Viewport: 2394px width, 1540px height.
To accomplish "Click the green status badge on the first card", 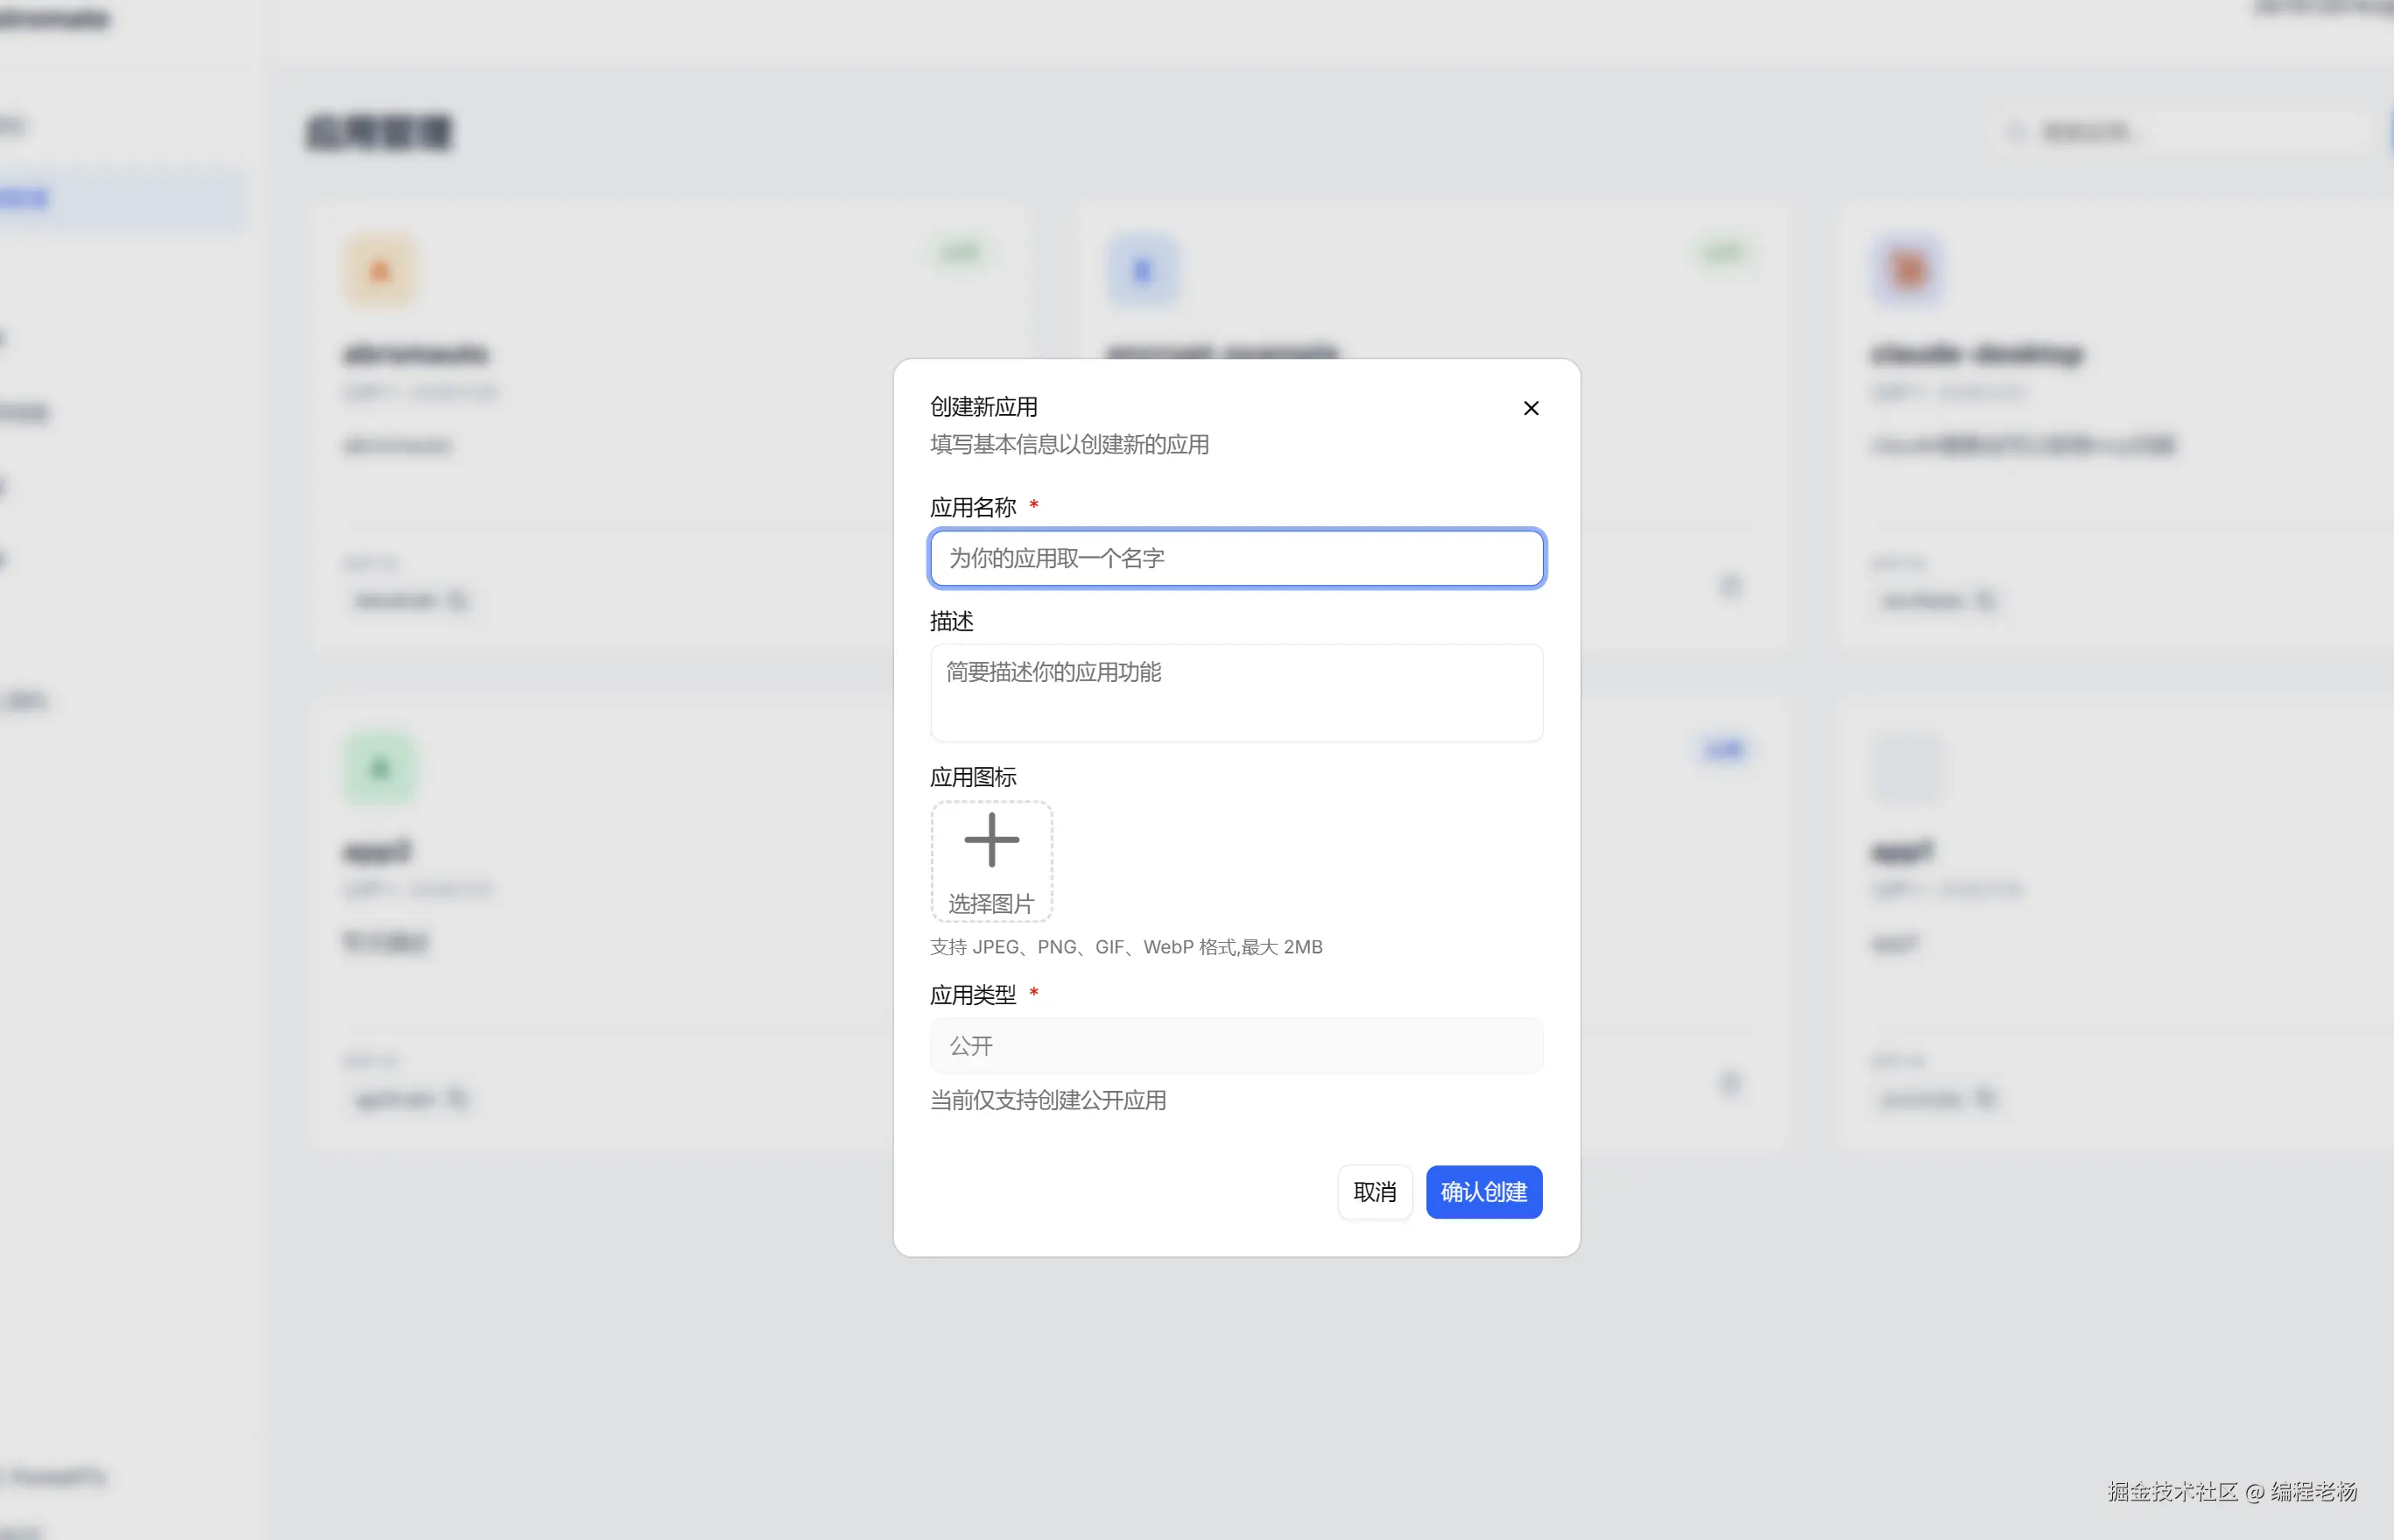I will 959,252.
